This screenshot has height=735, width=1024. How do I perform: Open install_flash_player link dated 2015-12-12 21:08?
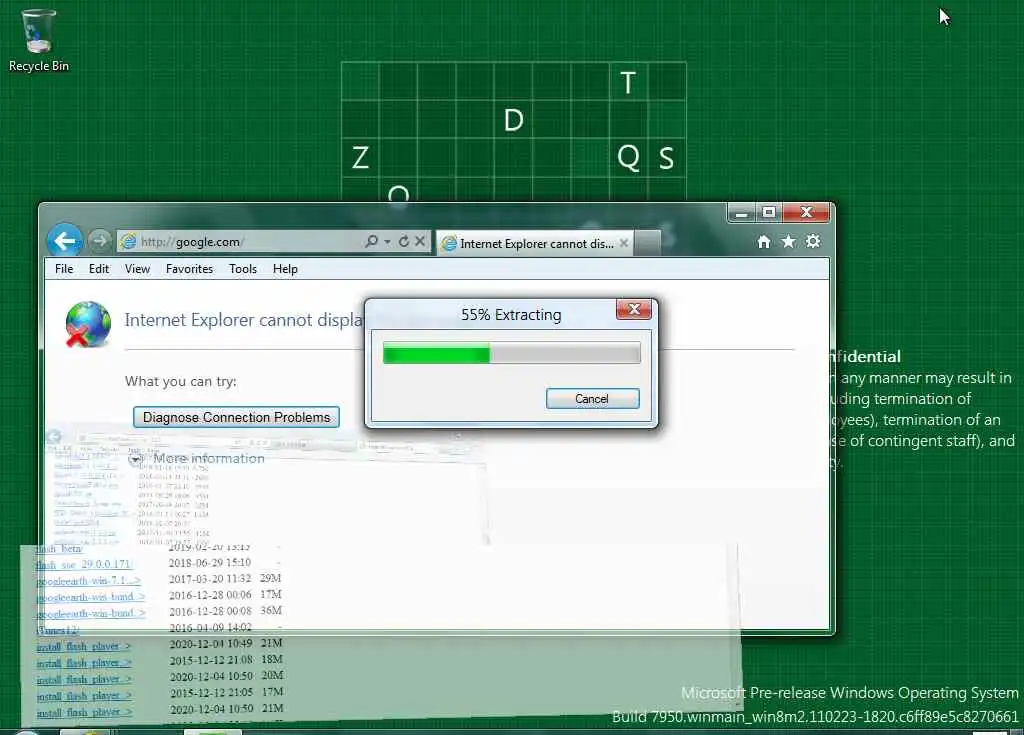pyautogui.click(x=84, y=663)
